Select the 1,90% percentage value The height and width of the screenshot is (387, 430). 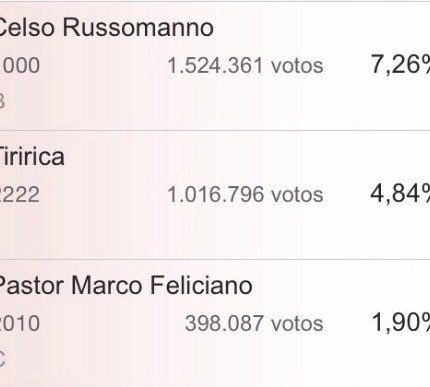click(400, 322)
